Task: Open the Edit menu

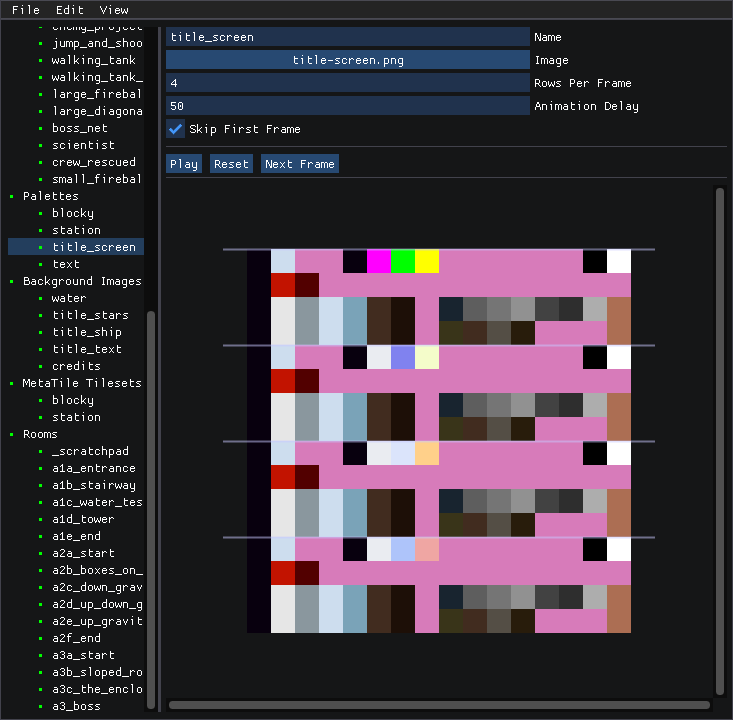Action: click(x=70, y=10)
